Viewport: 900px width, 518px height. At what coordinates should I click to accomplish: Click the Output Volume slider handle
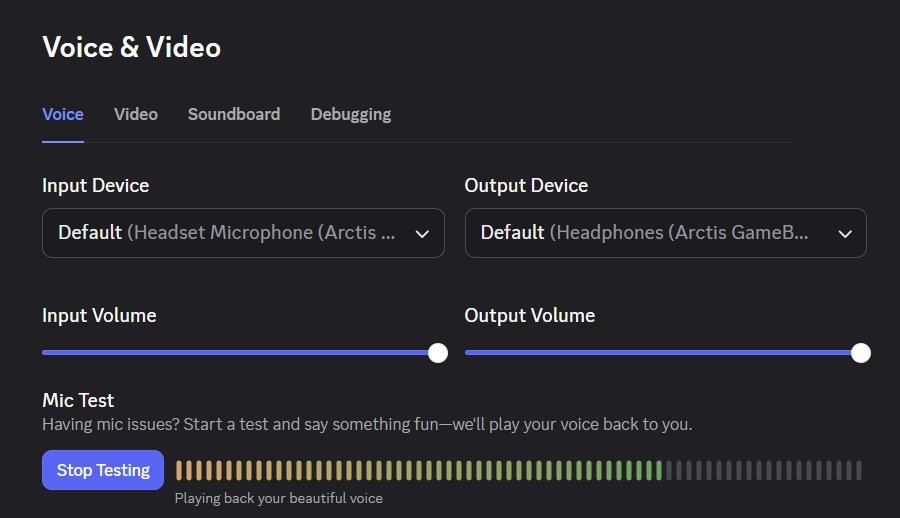[860, 352]
